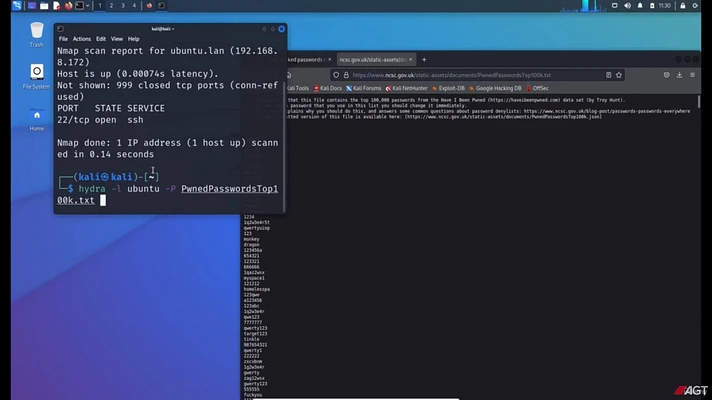Image resolution: width=712 pixels, height=400 pixels.
Task: Close the ncsc.gov.uk browser tab
Action: (410, 59)
